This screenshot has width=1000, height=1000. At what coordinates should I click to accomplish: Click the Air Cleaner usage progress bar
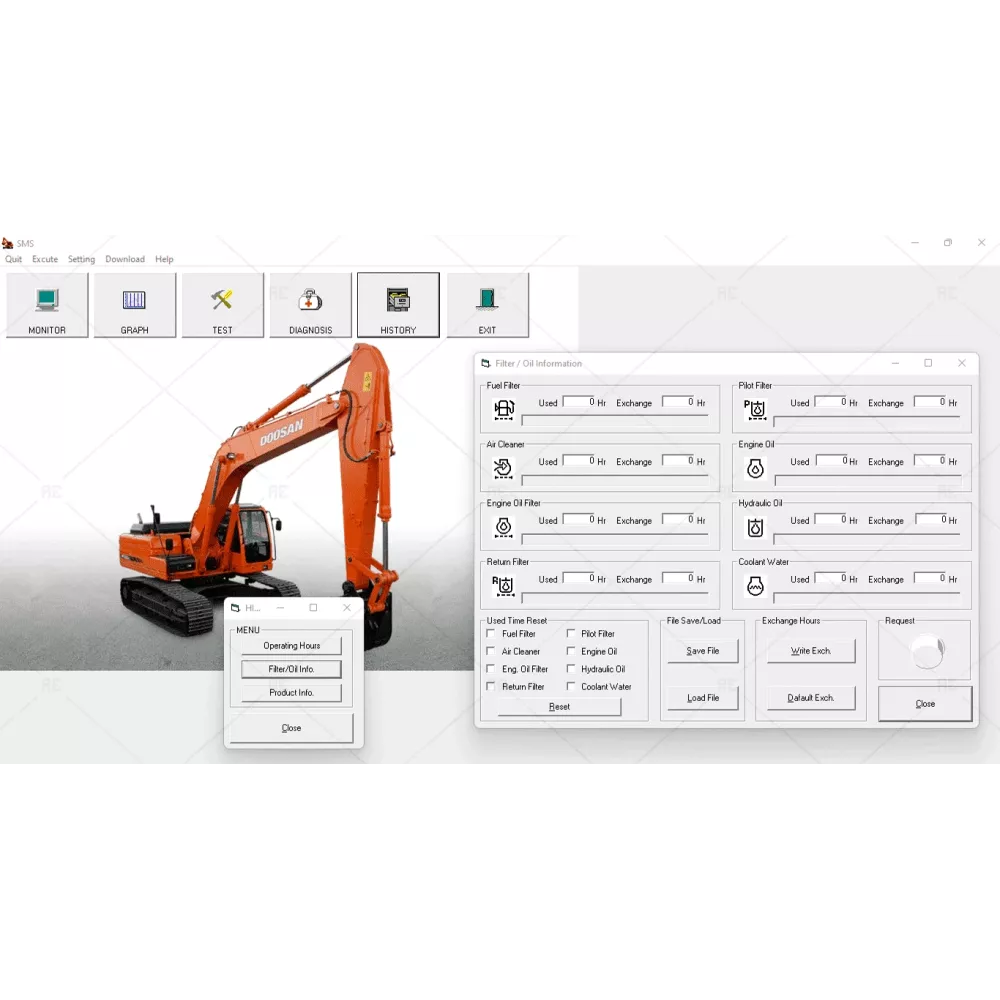coord(614,480)
